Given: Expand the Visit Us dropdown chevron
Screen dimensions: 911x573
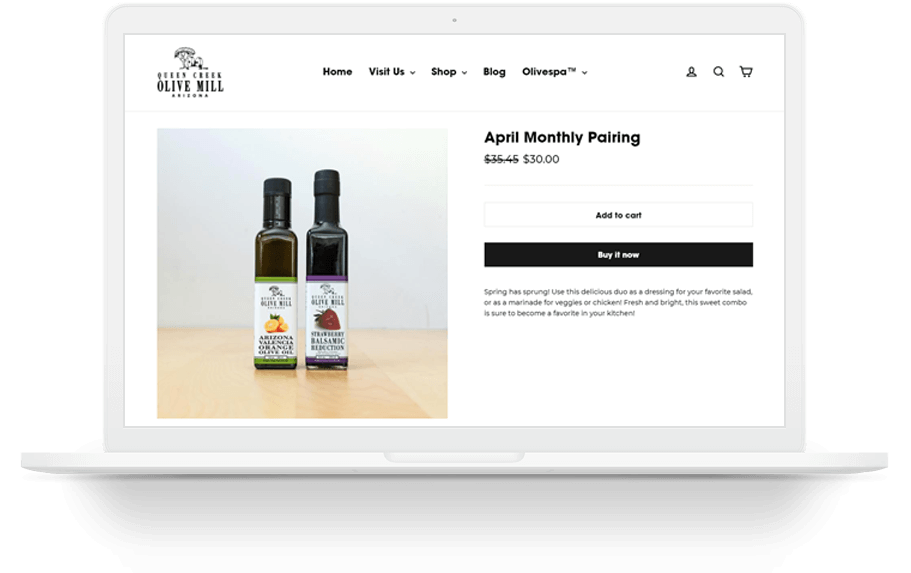Looking at the screenshot, I should pos(413,73).
